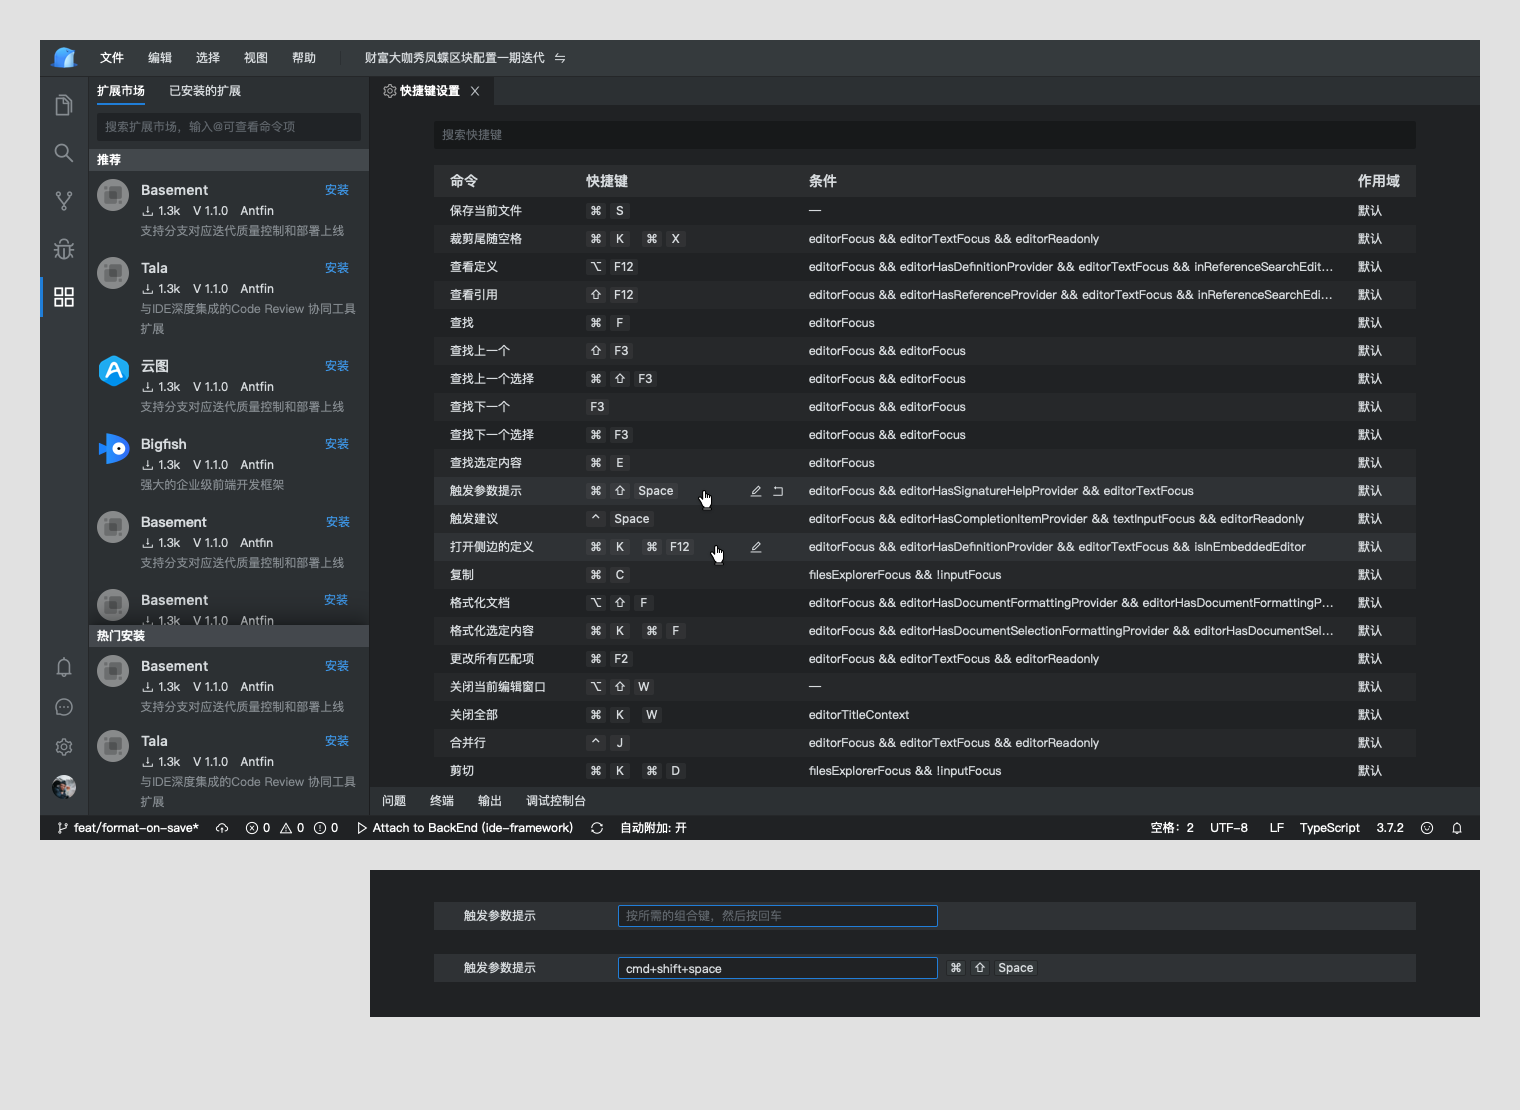Viewport: 1520px width, 1110px height.
Task: Click switch-project icon beside the project title
Action: pyautogui.click(x=560, y=58)
